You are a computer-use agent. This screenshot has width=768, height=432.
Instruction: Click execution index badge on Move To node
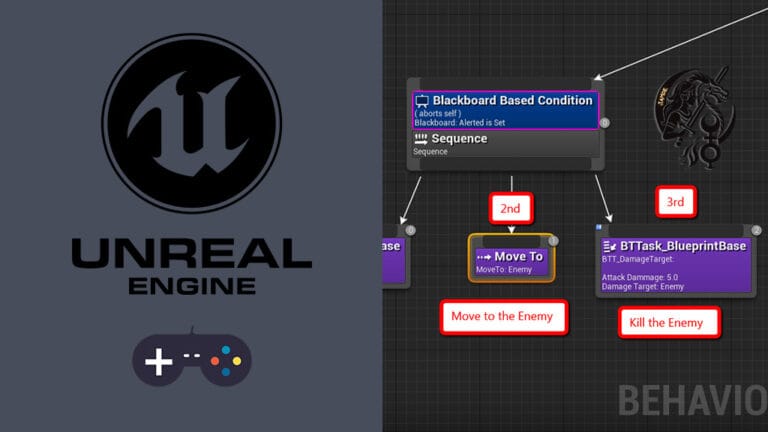pos(553,240)
